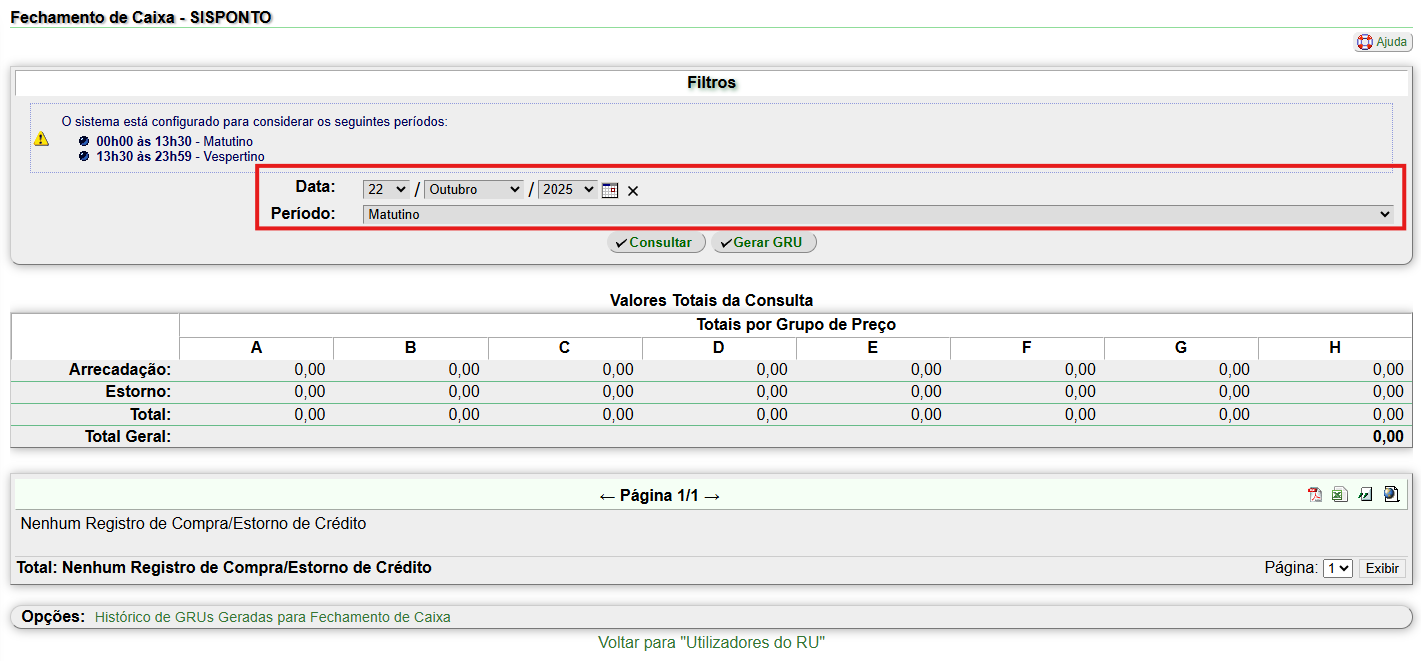Go to next page with right arrow
1421x661 pixels.
click(712, 496)
